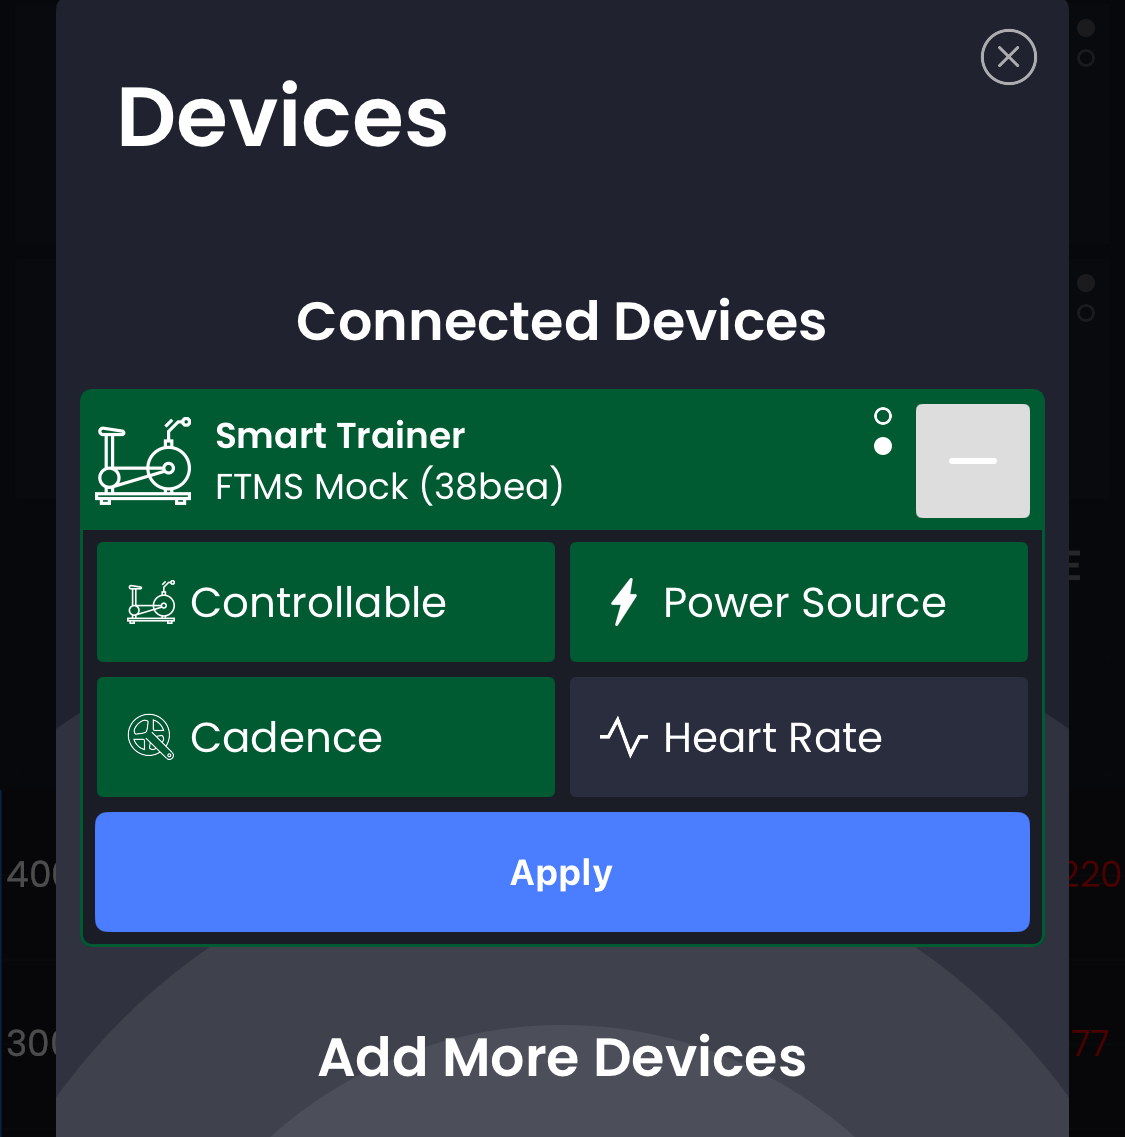Collapse Smart Trainer with the minus button
This screenshot has width=1125, height=1137.
click(x=973, y=461)
